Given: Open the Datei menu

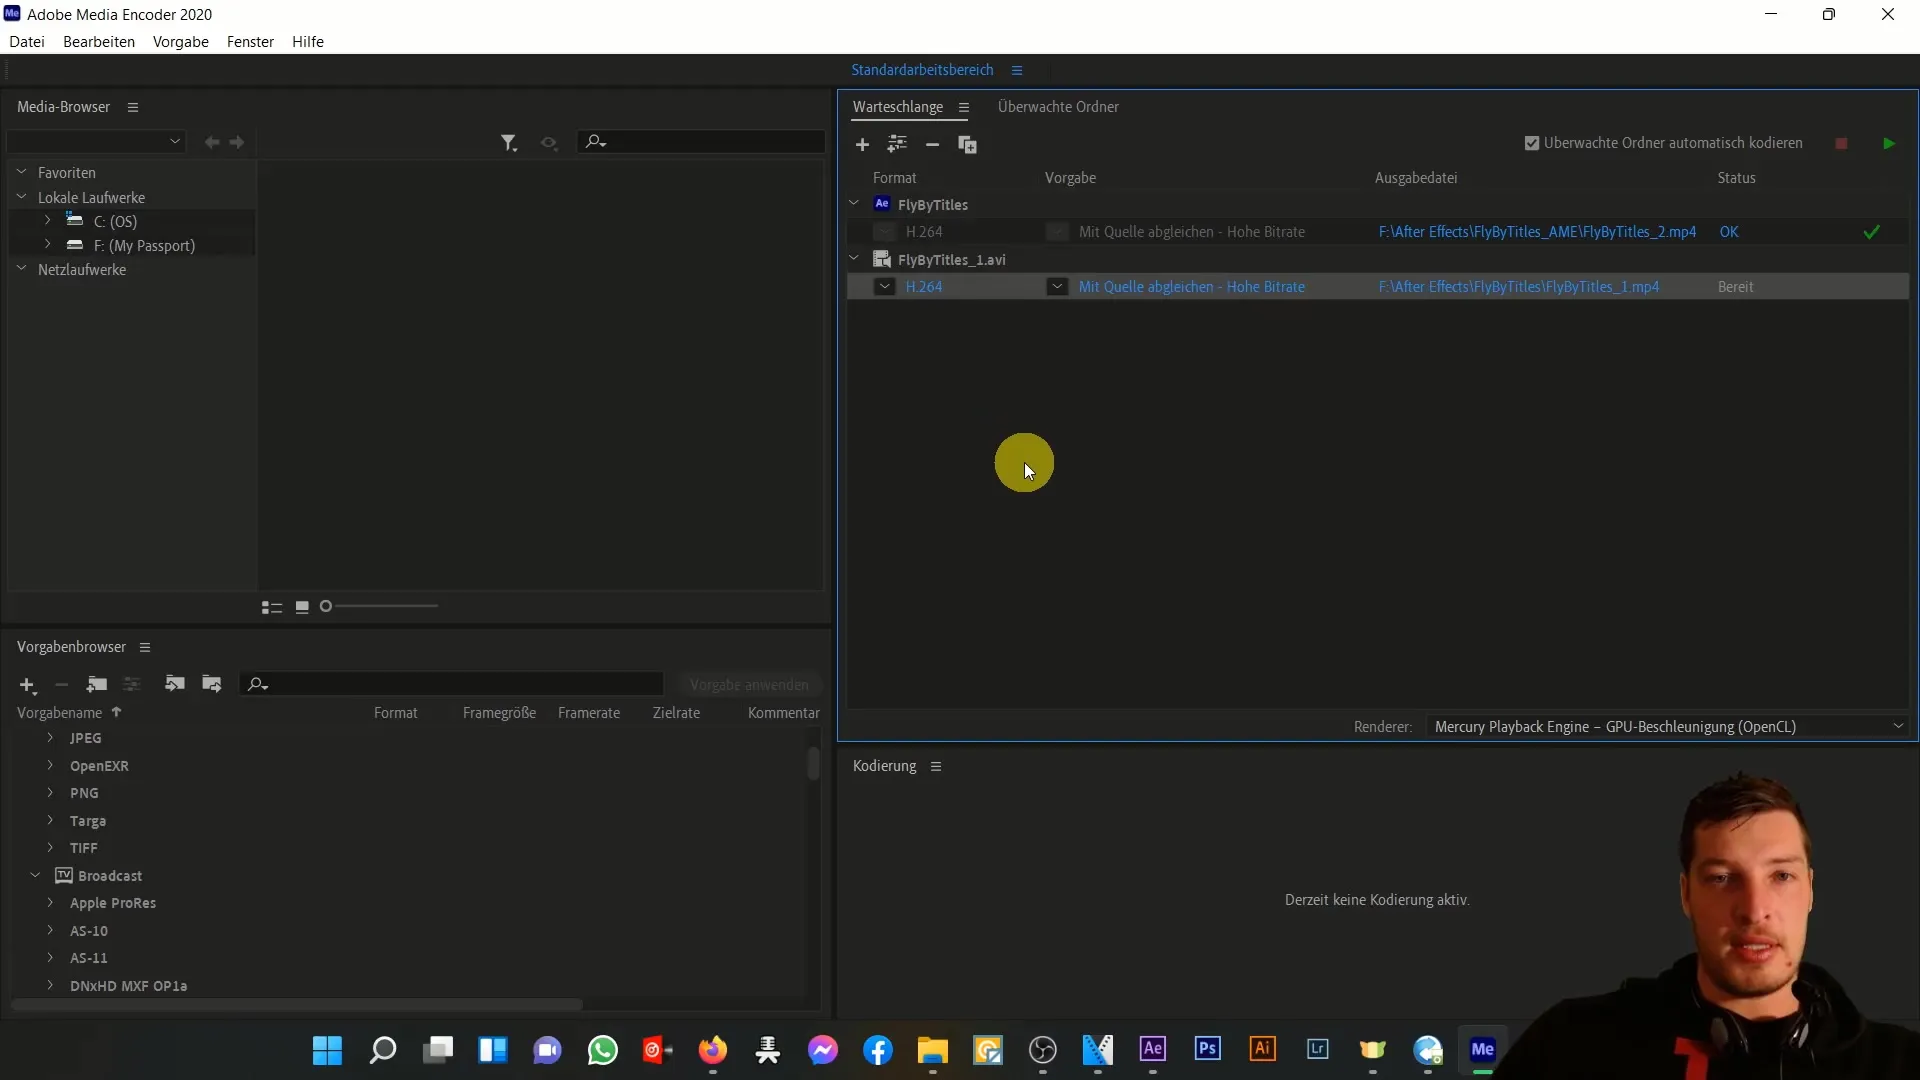Looking at the screenshot, I should [x=26, y=41].
